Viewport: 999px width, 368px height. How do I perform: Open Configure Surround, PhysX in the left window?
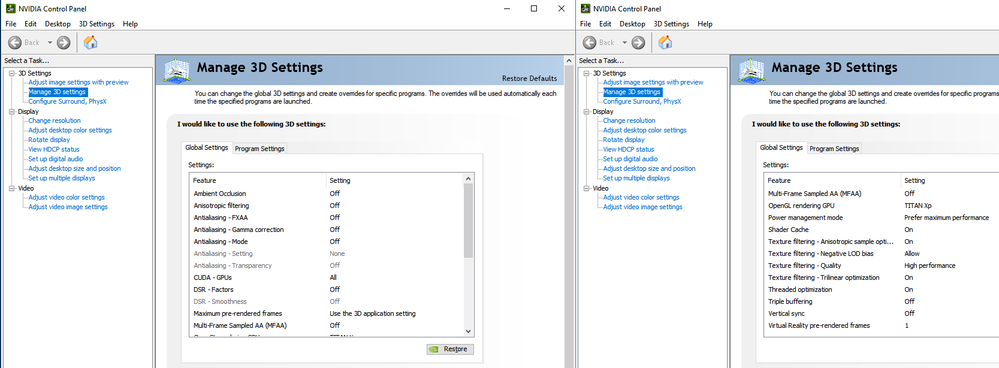[68, 101]
